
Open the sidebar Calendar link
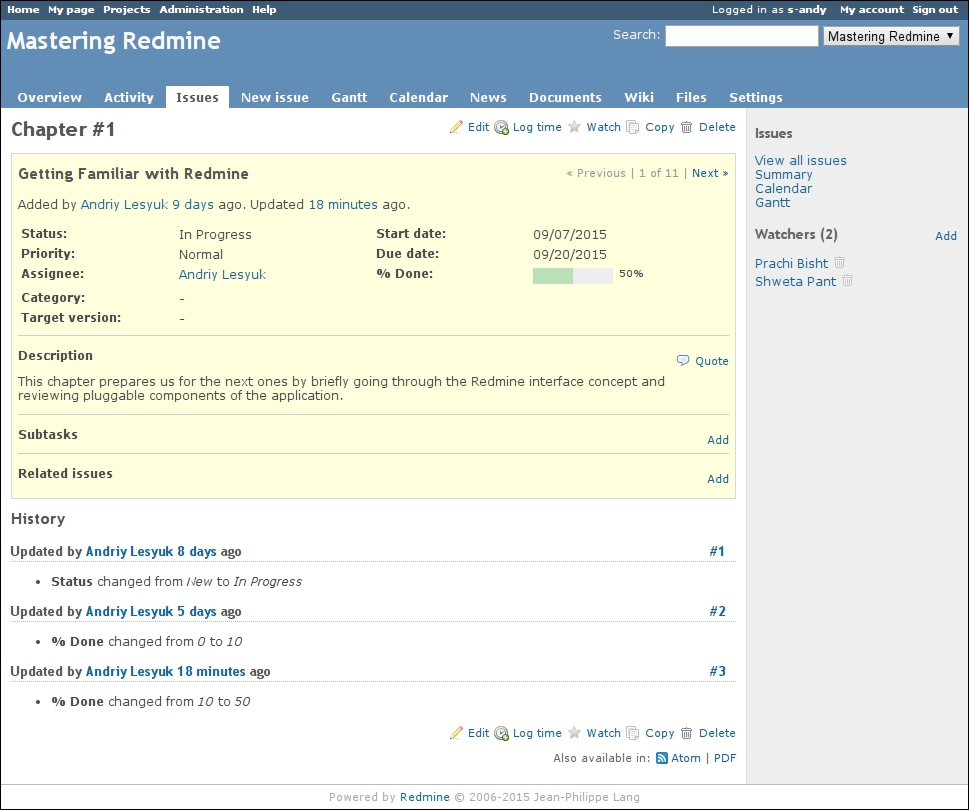pyautogui.click(x=784, y=188)
